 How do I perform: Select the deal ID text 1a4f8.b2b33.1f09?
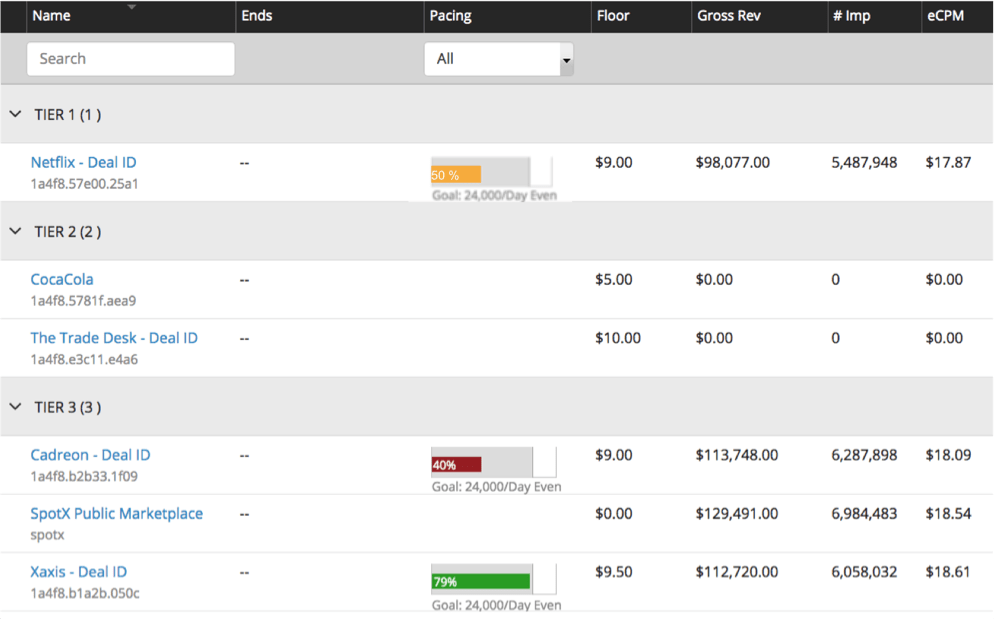point(84,476)
